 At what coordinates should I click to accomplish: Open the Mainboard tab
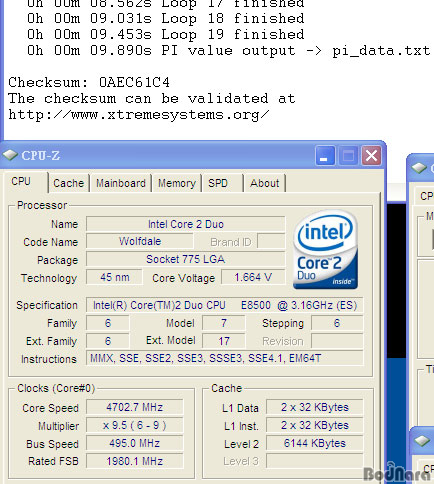coord(121,183)
